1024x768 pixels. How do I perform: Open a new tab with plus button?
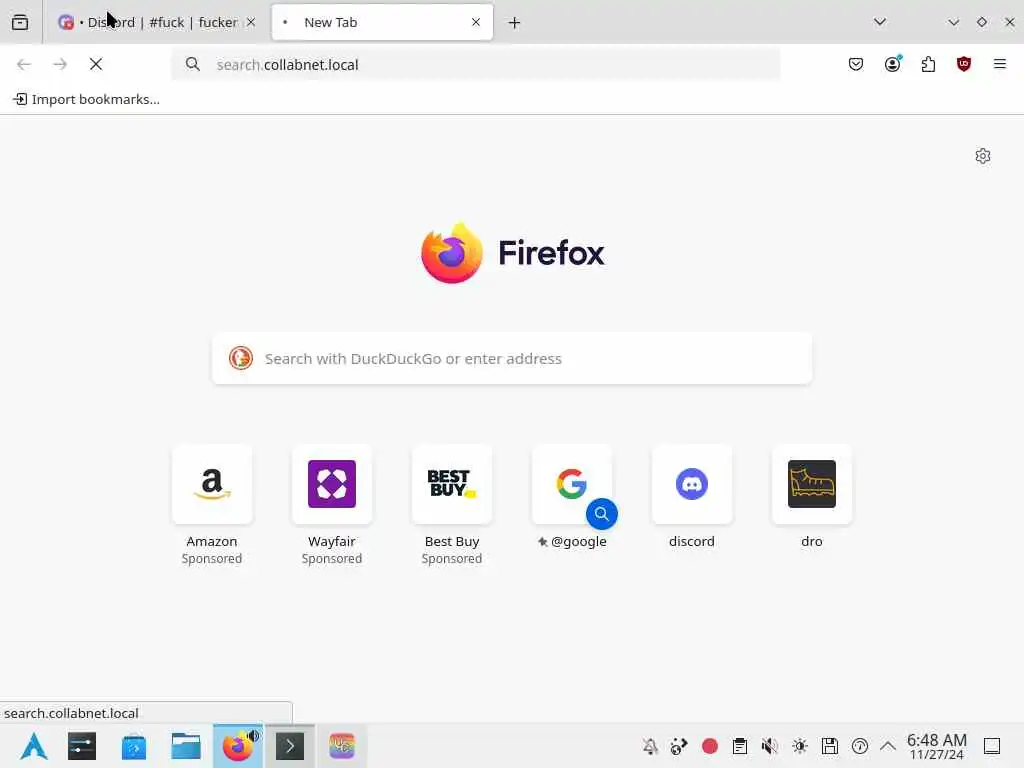pos(515,23)
